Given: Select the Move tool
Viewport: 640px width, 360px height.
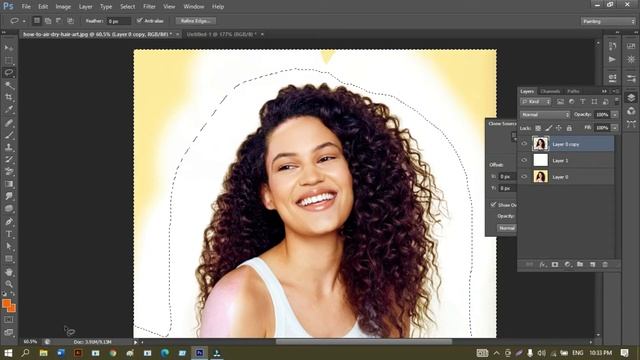Looking at the screenshot, I should [9, 48].
